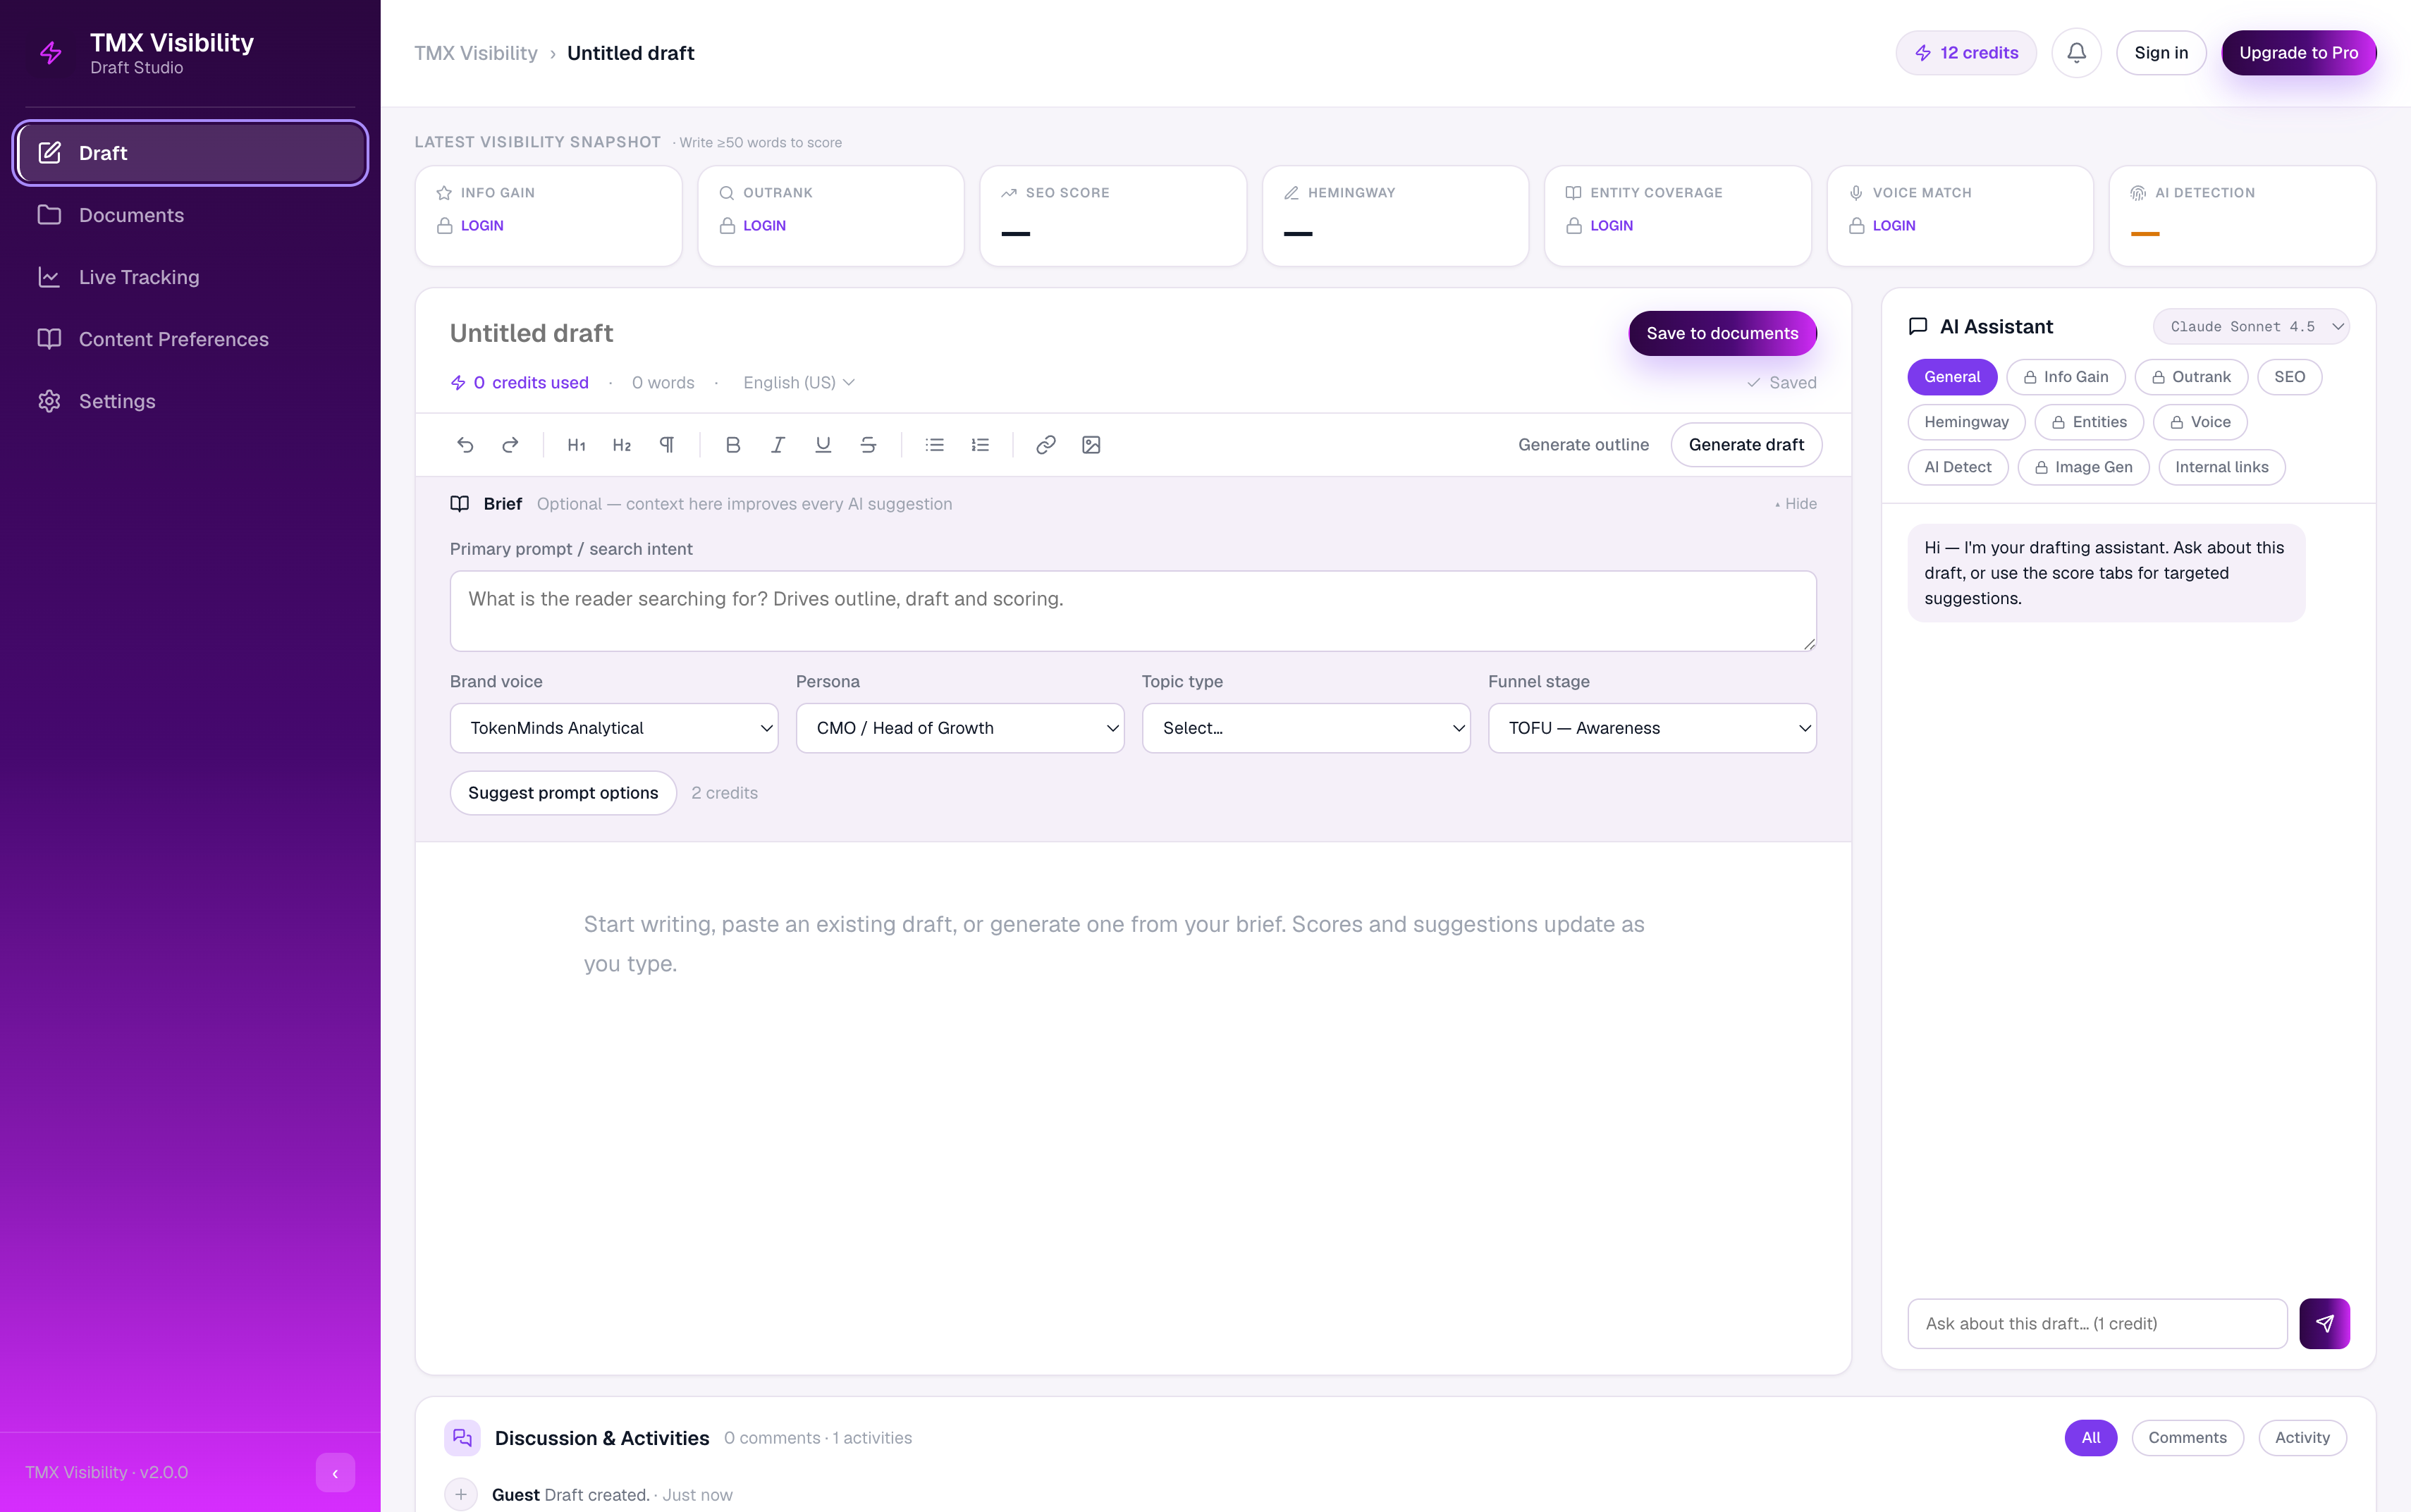Expand the Topic type select
Viewport: 2411px width, 1512px height.
(x=1306, y=728)
